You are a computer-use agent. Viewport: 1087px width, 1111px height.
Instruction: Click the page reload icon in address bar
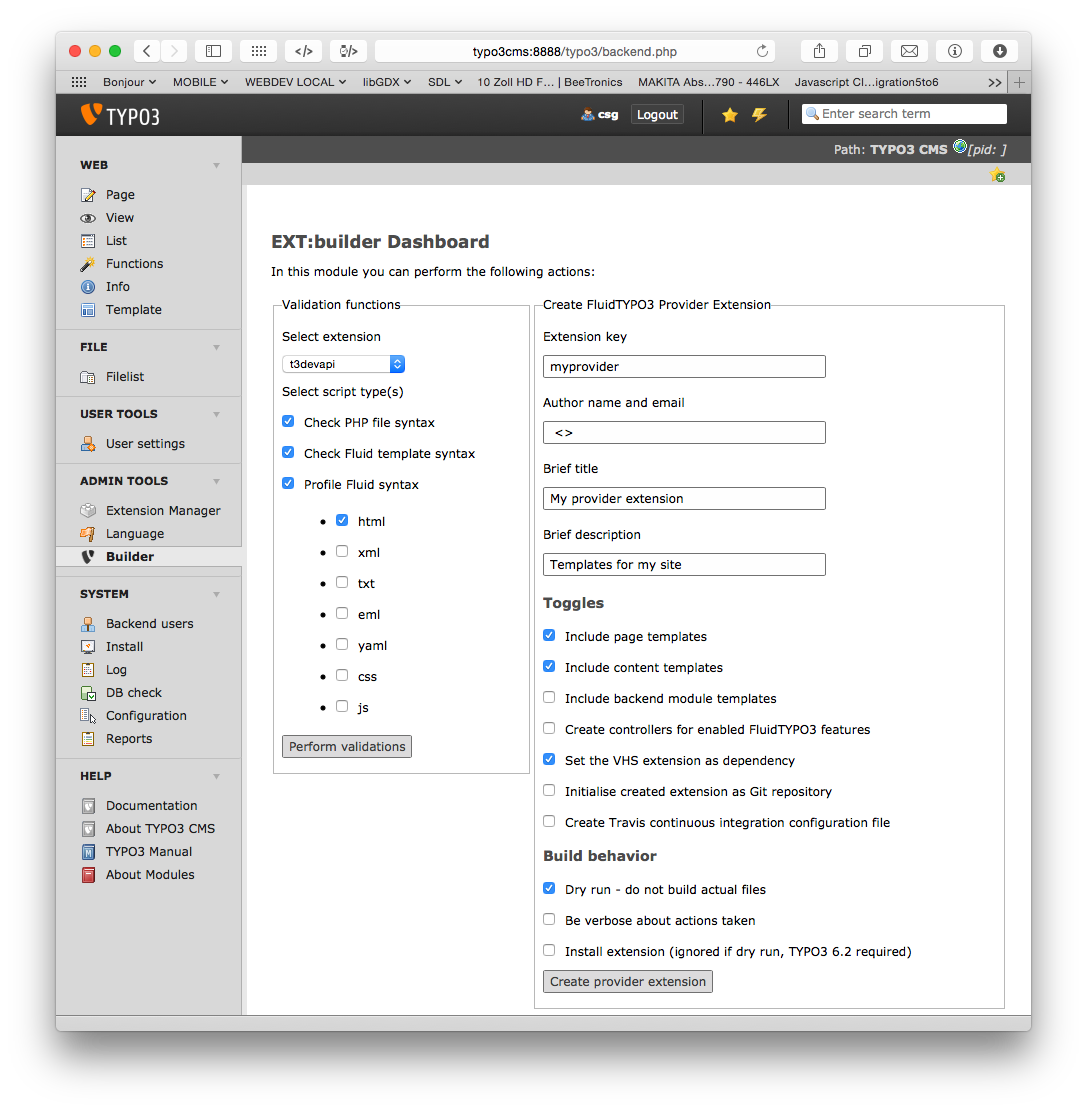pyautogui.click(x=763, y=51)
